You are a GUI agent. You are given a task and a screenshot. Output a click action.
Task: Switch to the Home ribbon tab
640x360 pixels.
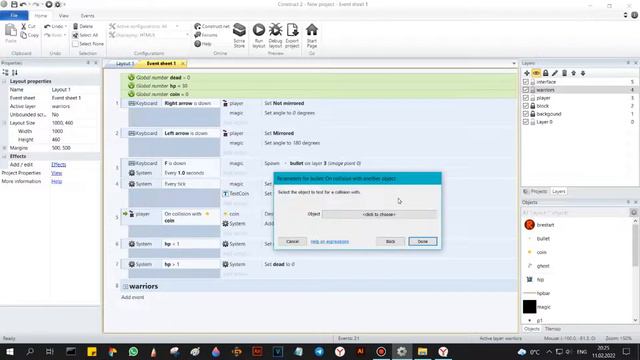pyautogui.click(x=41, y=16)
